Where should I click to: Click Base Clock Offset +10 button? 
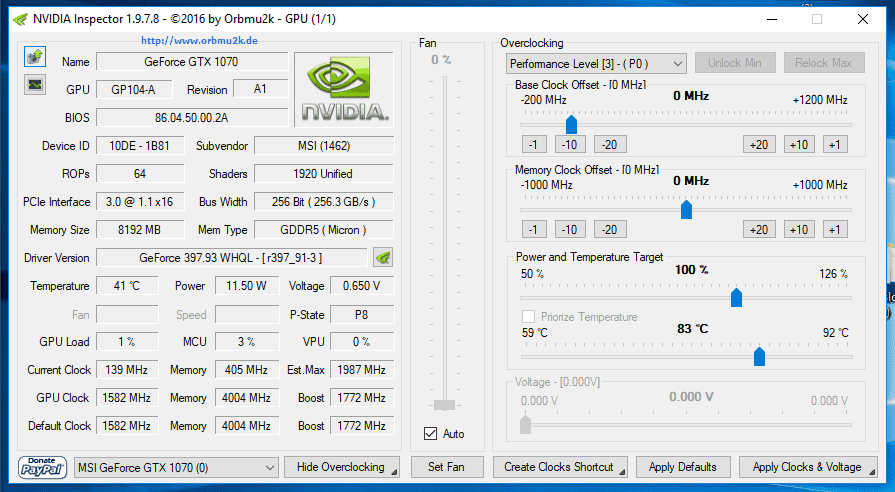pos(799,144)
